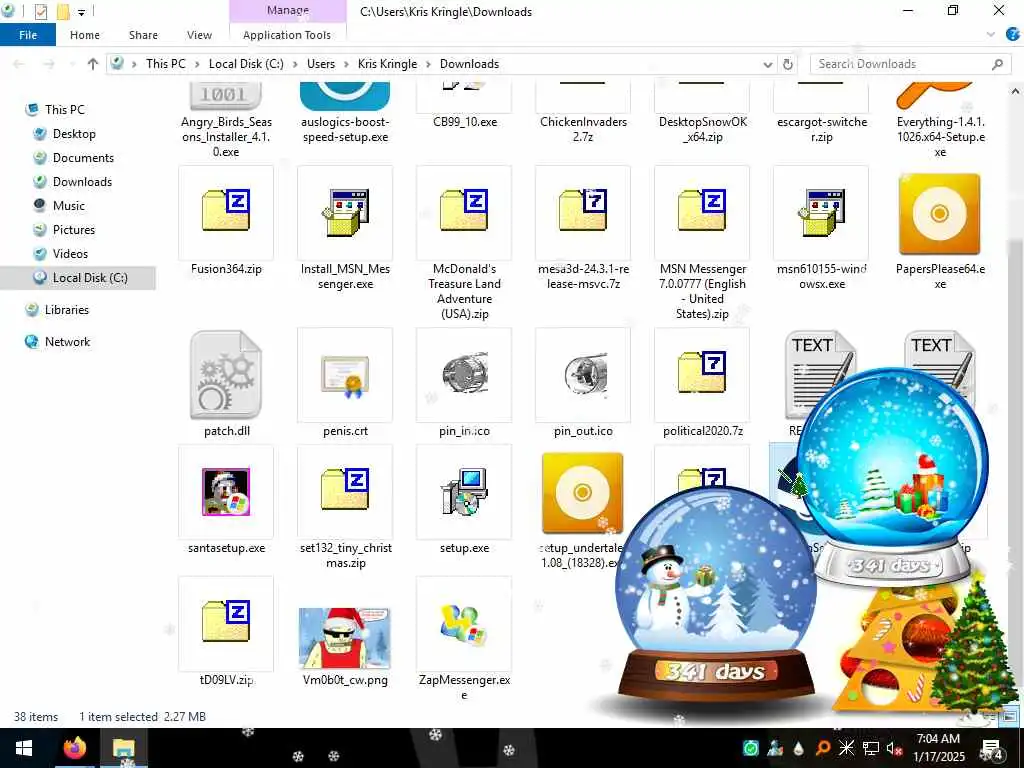Image resolution: width=1024 pixels, height=768 pixels.
Task: Open Desktop in the navigation pane
Action: tap(74, 133)
